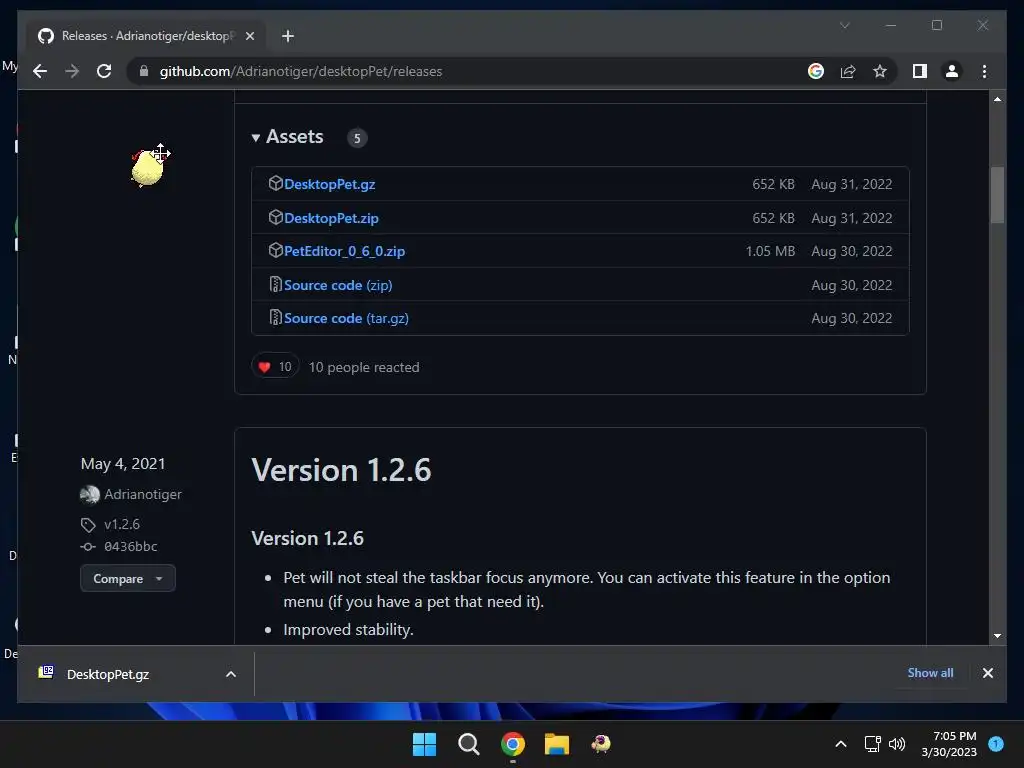Click the desktop pet chick sprite
Viewport: 1024px width, 768px height.
point(148,167)
